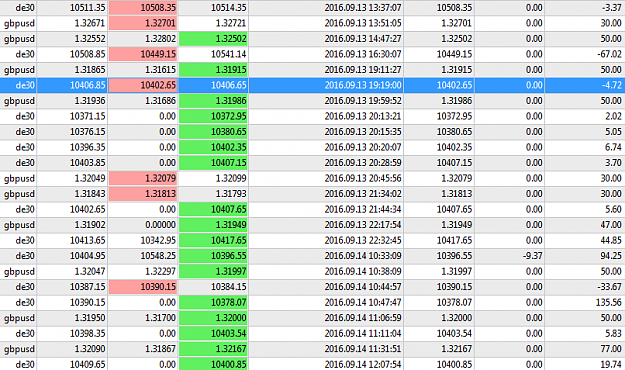Click the open price 1.32552
The width and height of the screenshot is (625, 370).
[90, 39]
